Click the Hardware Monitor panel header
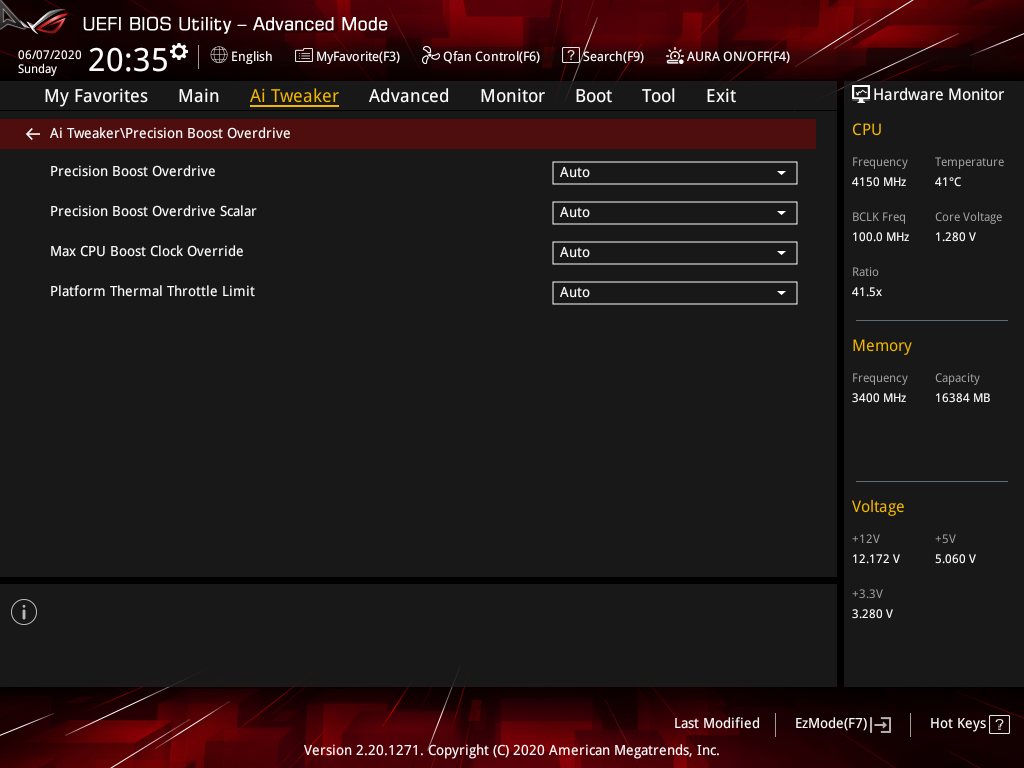The image size is (1024, 768). [928, 95]
